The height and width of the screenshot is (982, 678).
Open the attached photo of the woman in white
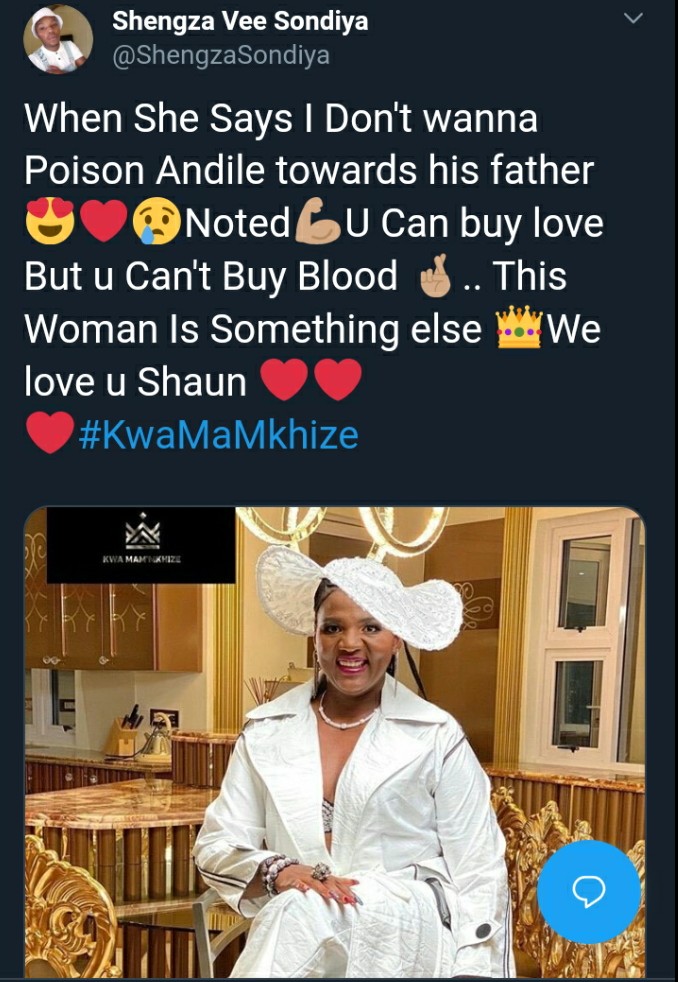coord(334,742)
